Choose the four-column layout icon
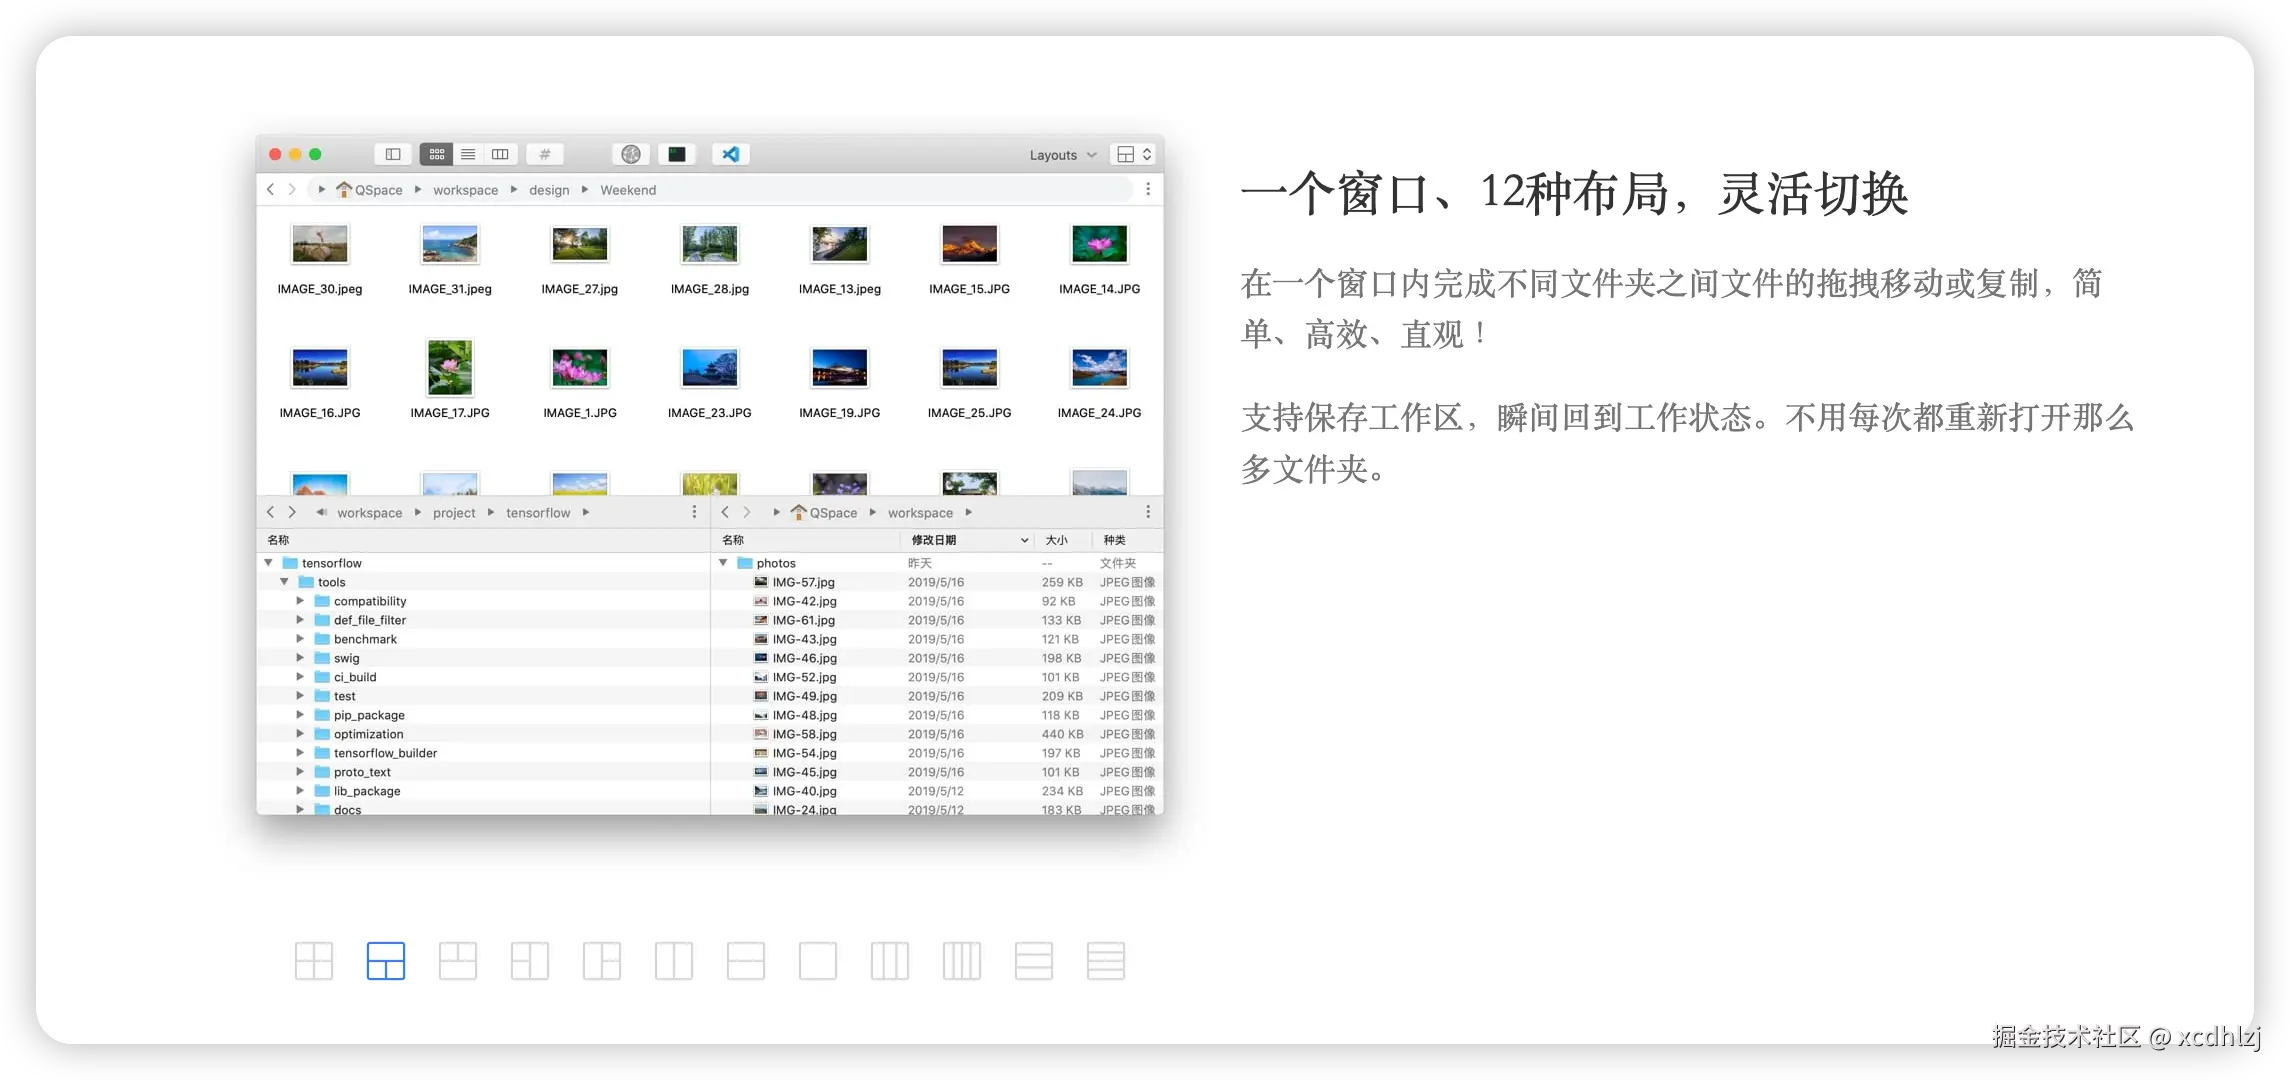The height and width of the screenshot is (1080, 2290). click(x=962, y=961)
